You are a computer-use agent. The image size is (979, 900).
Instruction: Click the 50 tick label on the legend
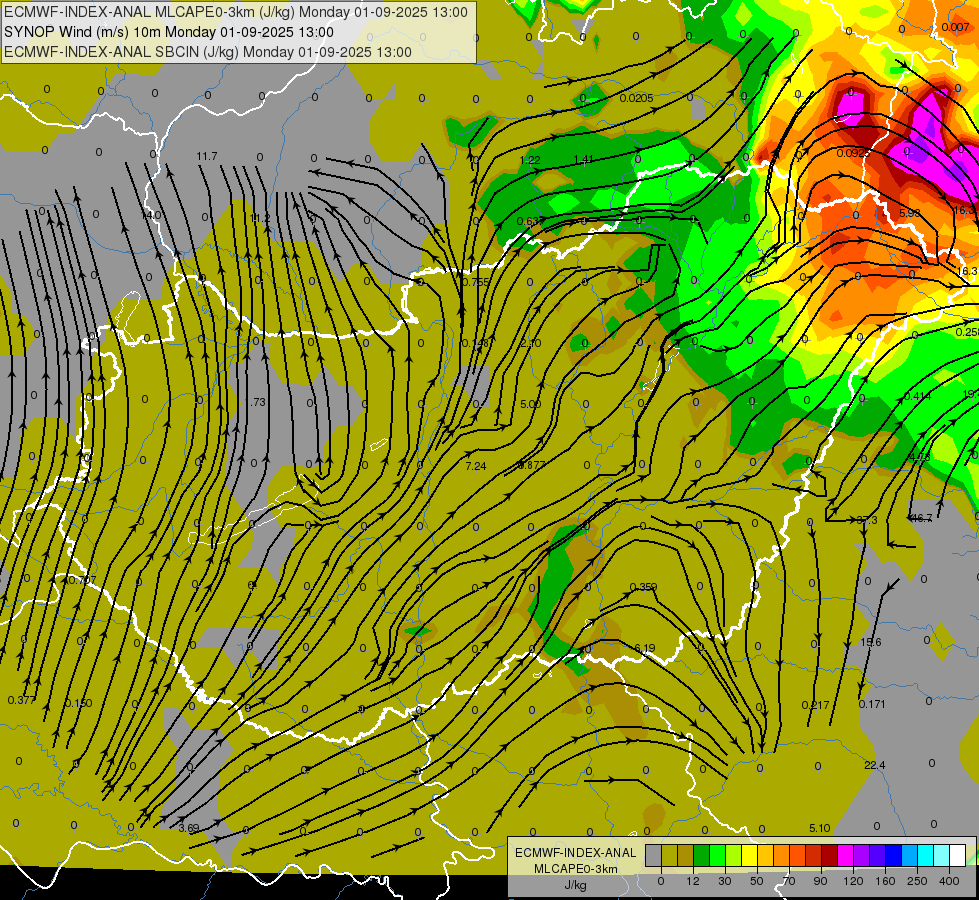pos(757,881)
